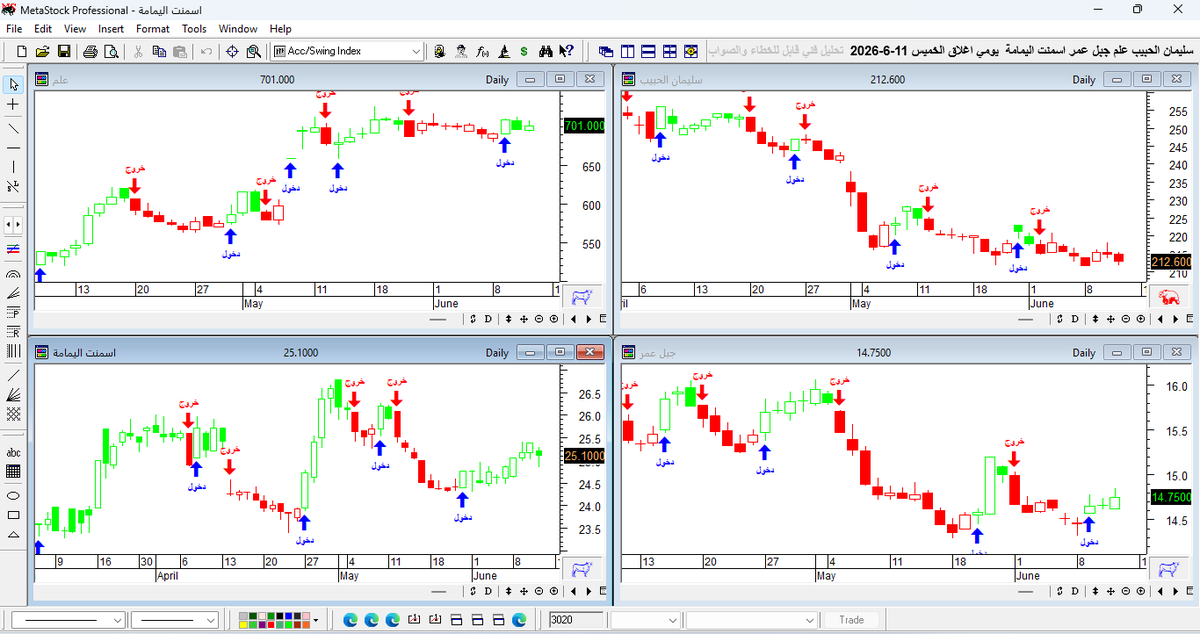The height and width of the screenshot is (634, 1200).
Task: Open the View menu
Action: (x=75, y=29)
